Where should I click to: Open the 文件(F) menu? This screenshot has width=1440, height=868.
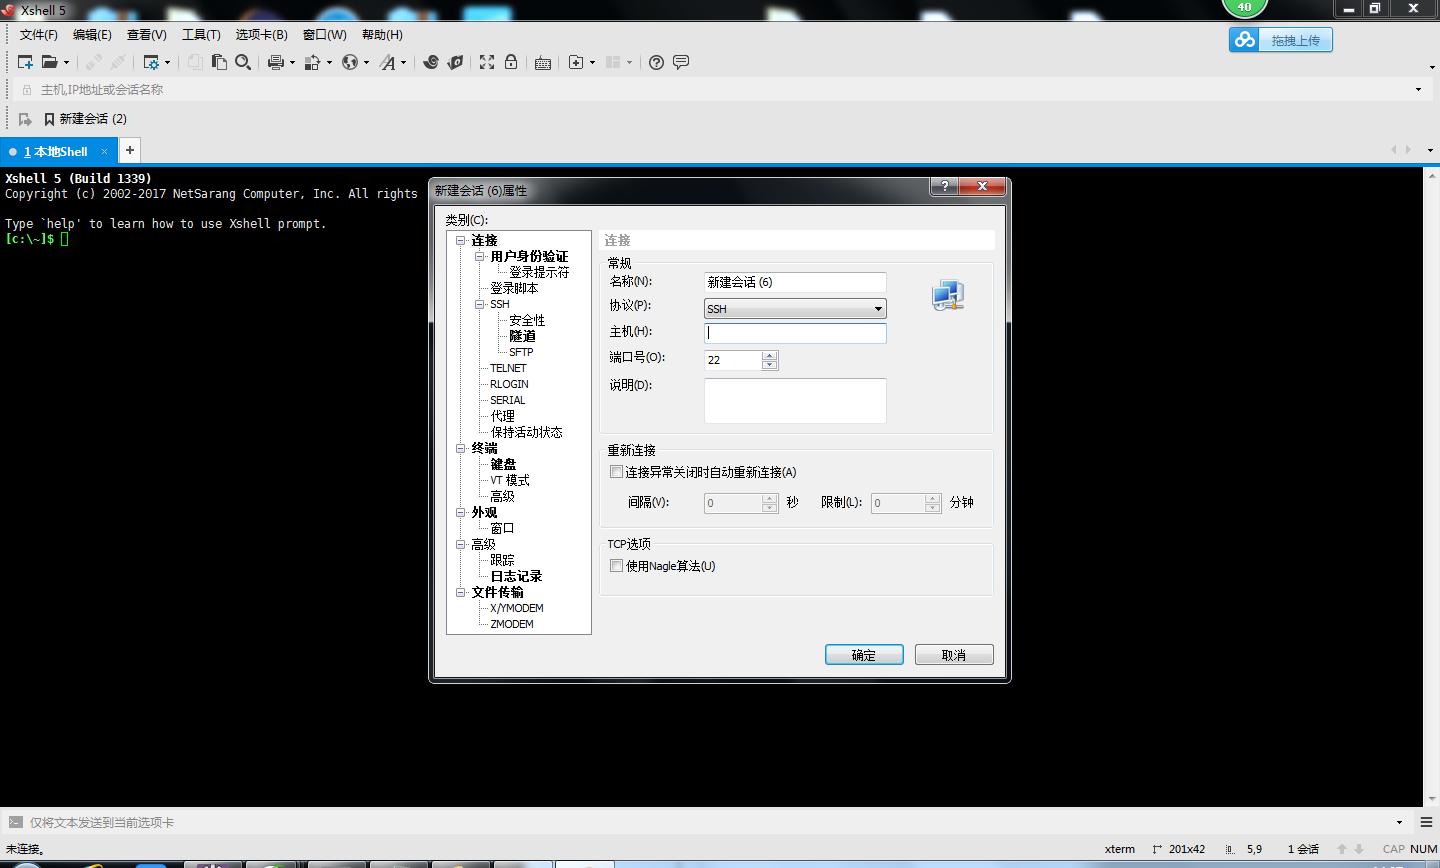click(x=39, y=35)
